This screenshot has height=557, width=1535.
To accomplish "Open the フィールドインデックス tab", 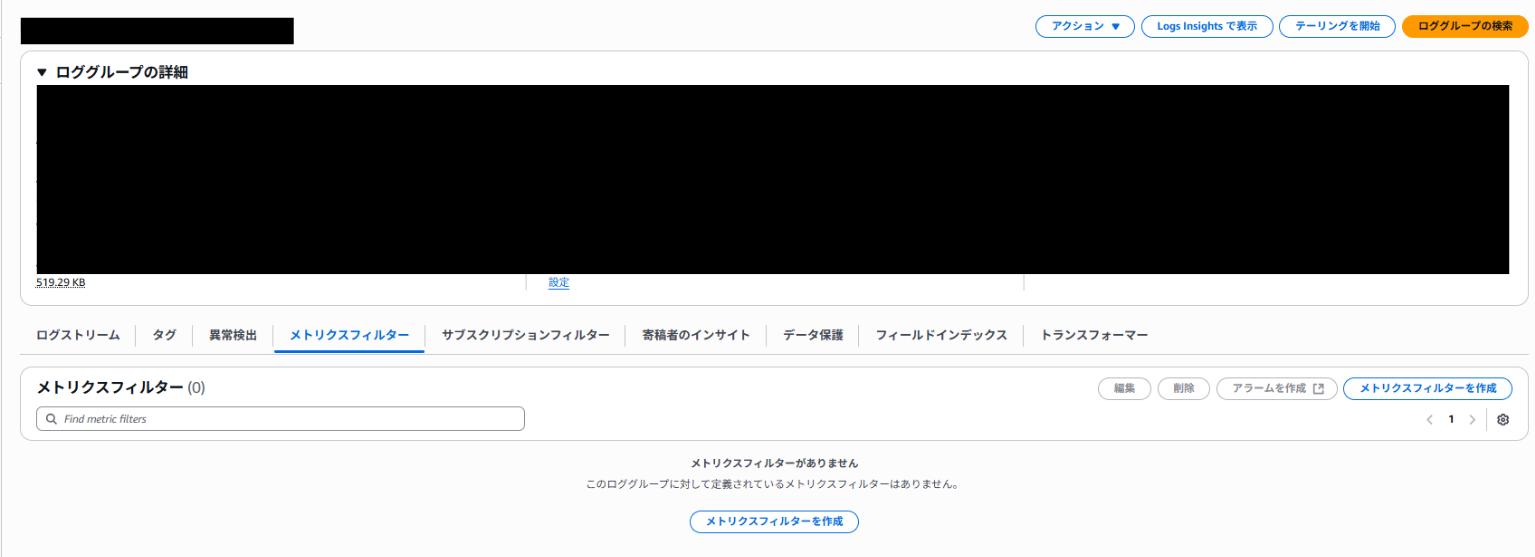I will coord(941,335).
